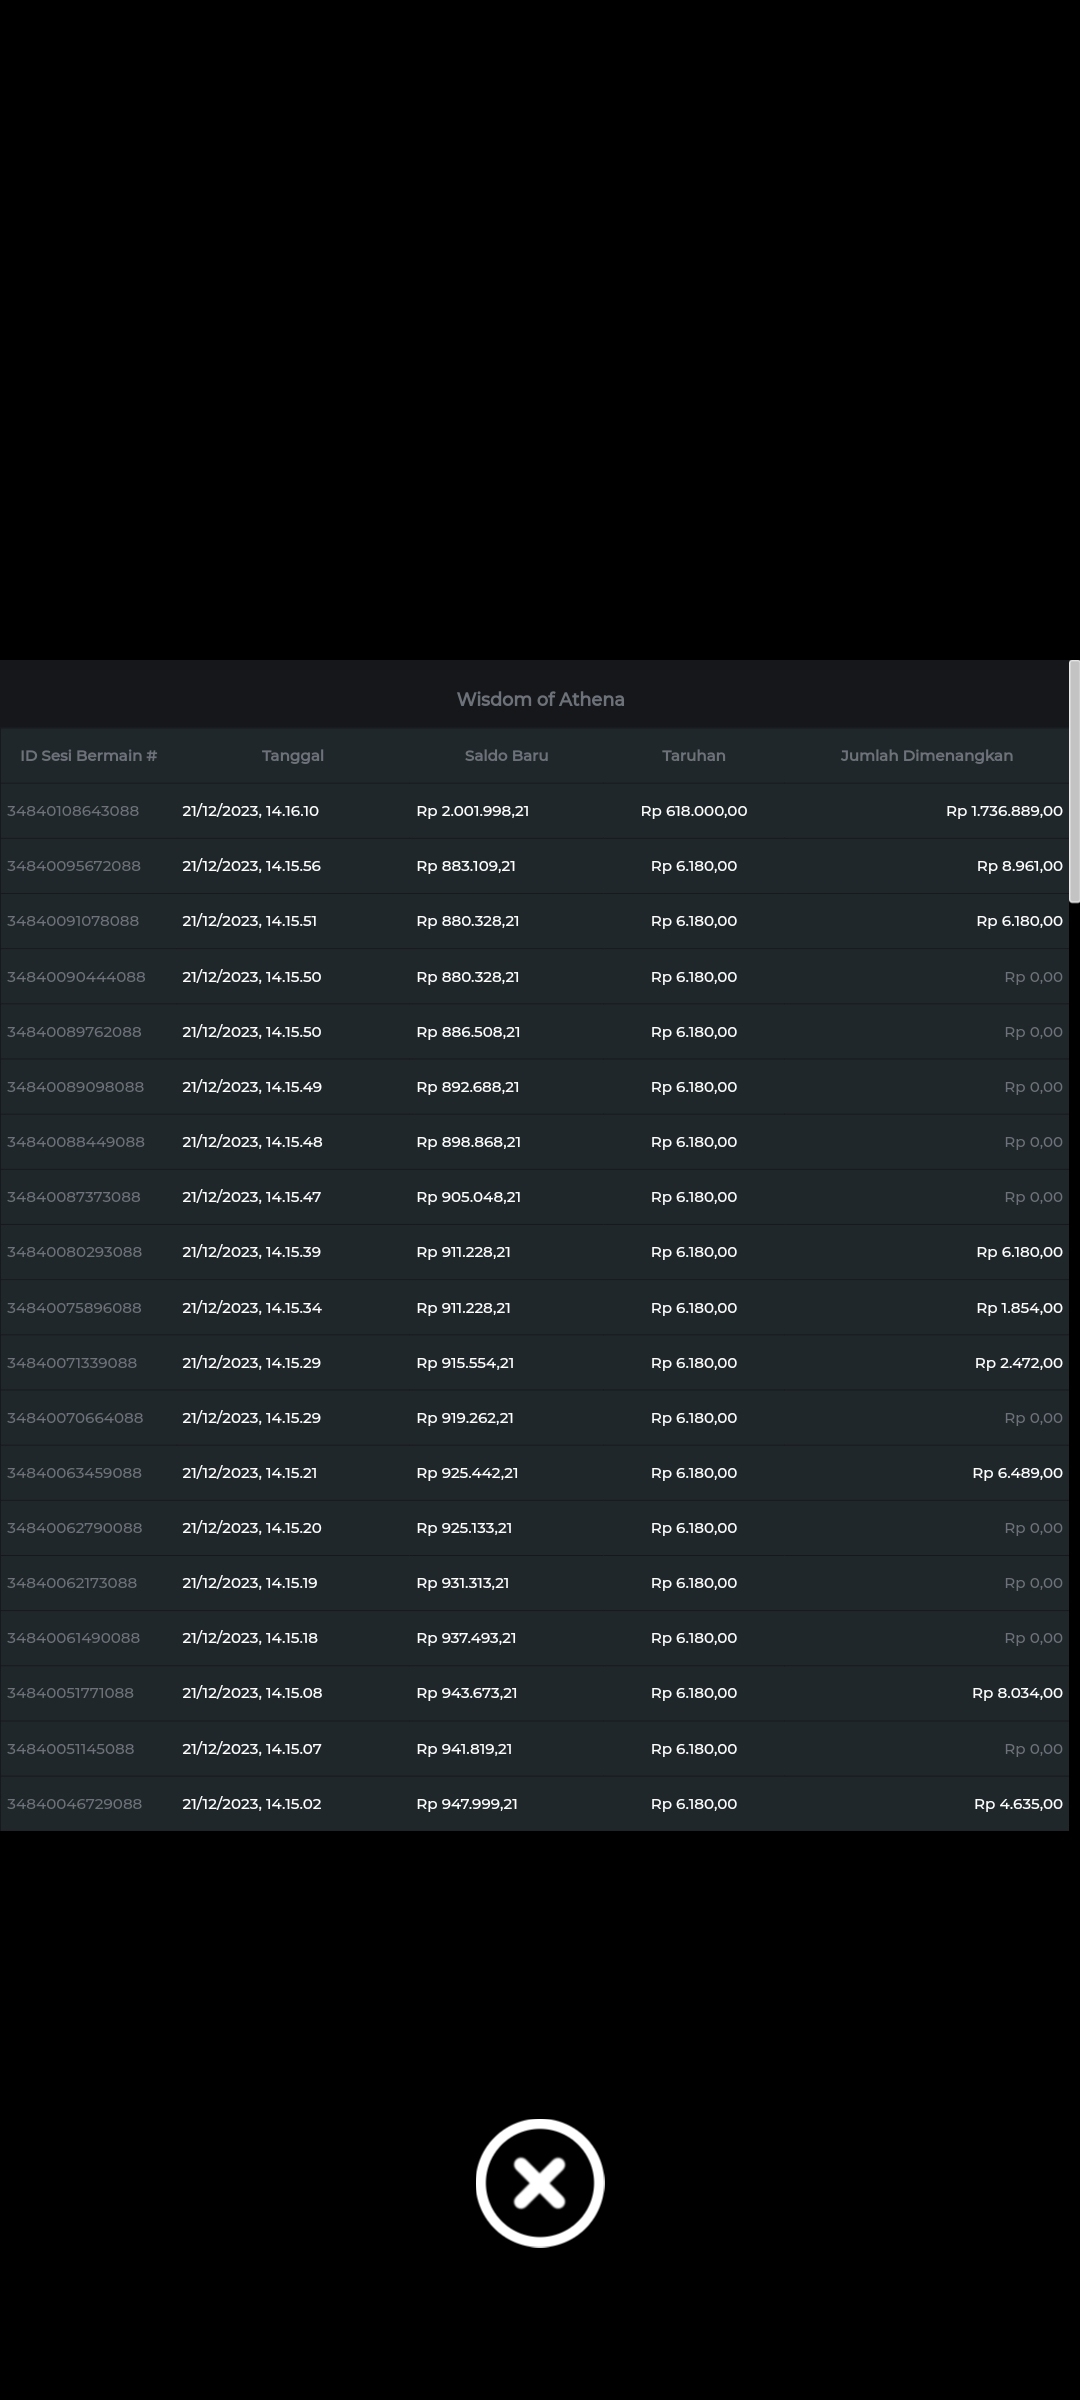Viewport: 1080px width, 2400px height.
Task: Click session ID 34840062173088
Action: (x=72, y=1583)
